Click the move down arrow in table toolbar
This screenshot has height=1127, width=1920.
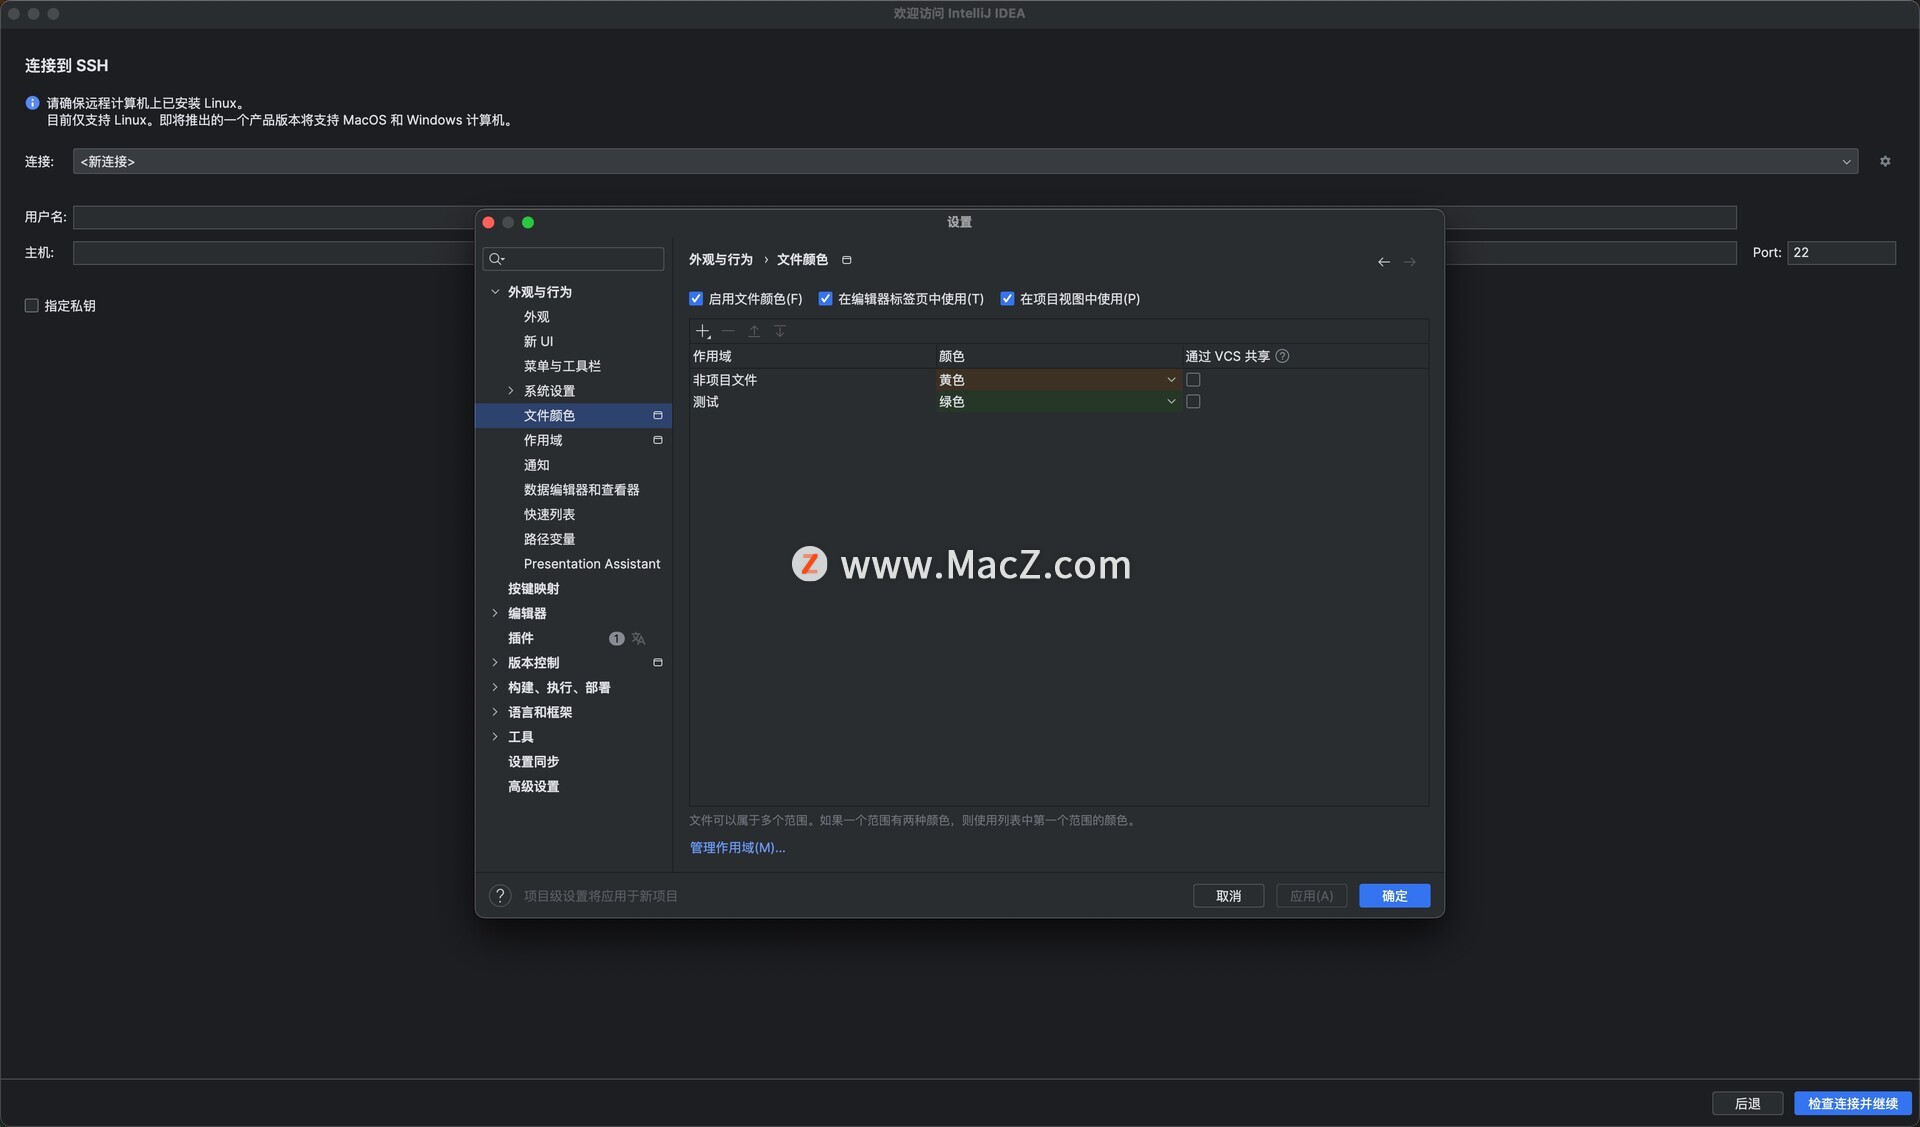click(x=780, y=331)
